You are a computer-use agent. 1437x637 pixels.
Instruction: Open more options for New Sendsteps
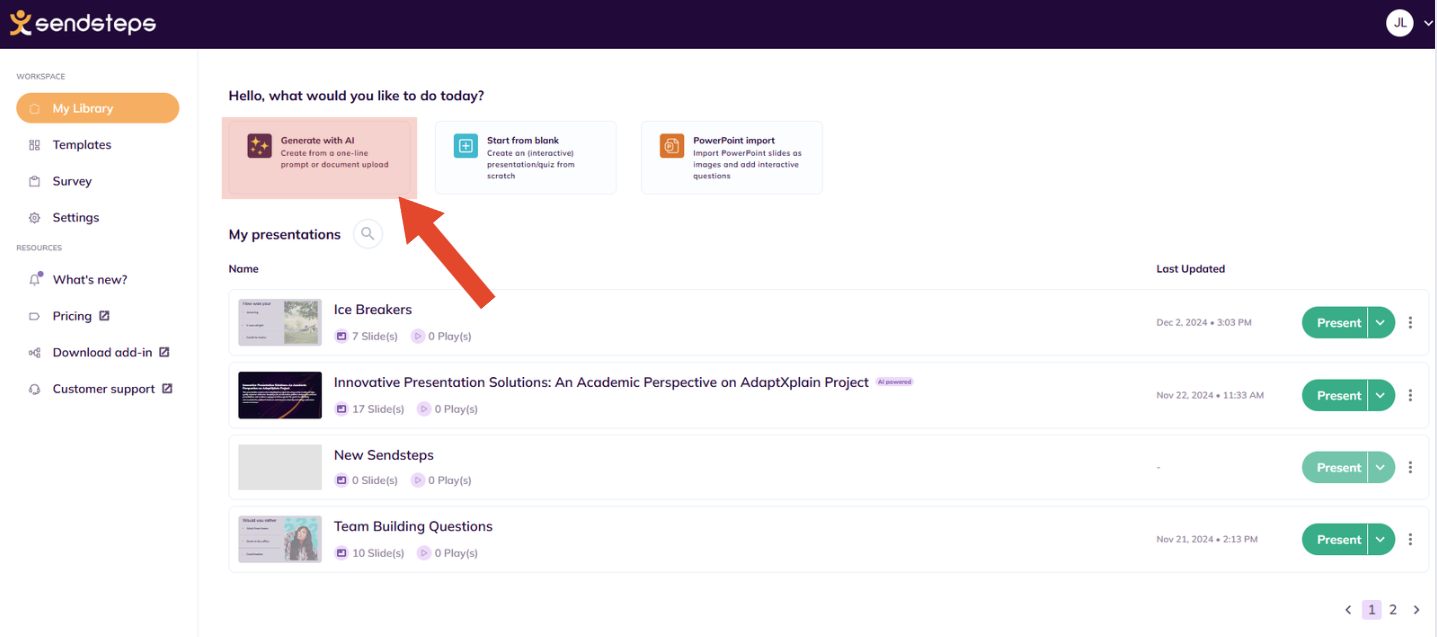(x=1411, y=467)
